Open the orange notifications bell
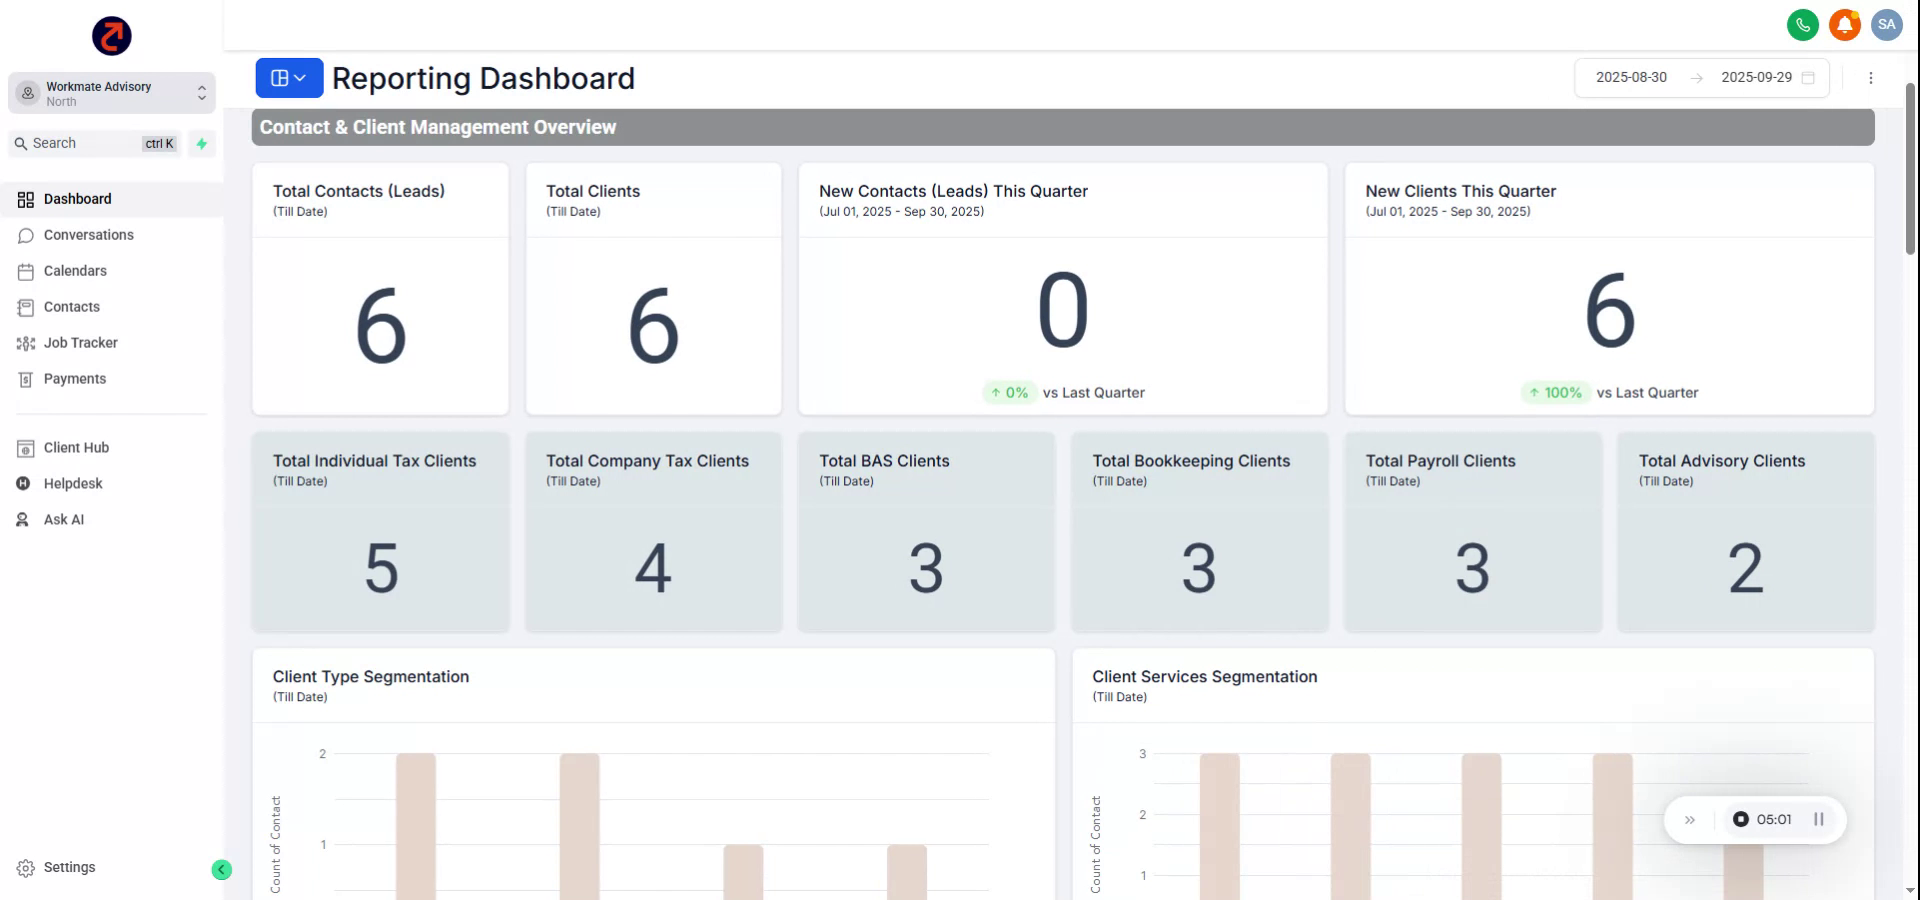 point(1844,25)
